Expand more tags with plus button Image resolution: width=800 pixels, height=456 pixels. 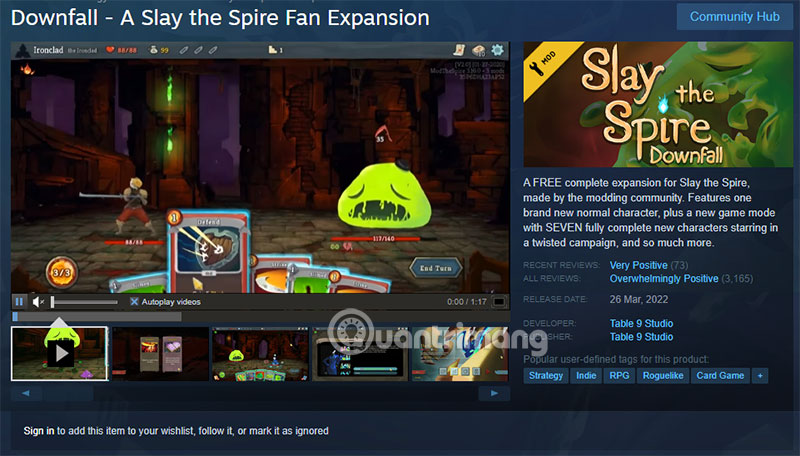[760, 376]
